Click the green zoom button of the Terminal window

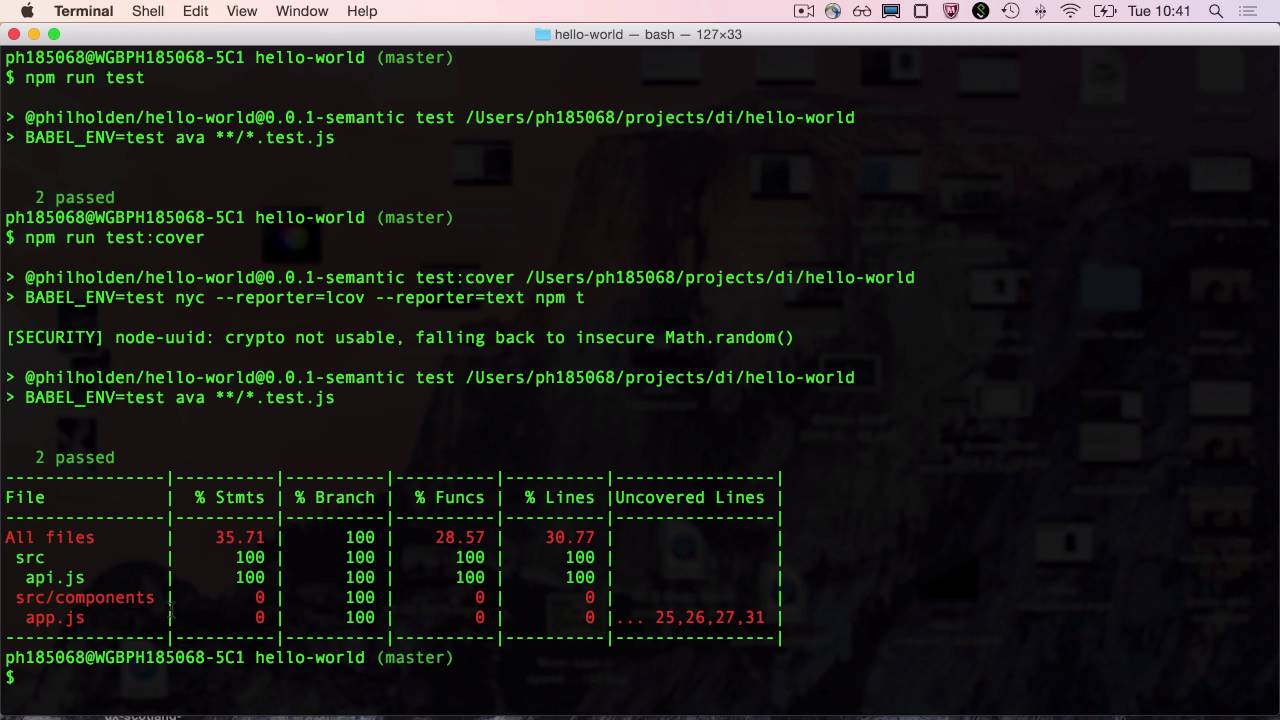coord(54,34)
